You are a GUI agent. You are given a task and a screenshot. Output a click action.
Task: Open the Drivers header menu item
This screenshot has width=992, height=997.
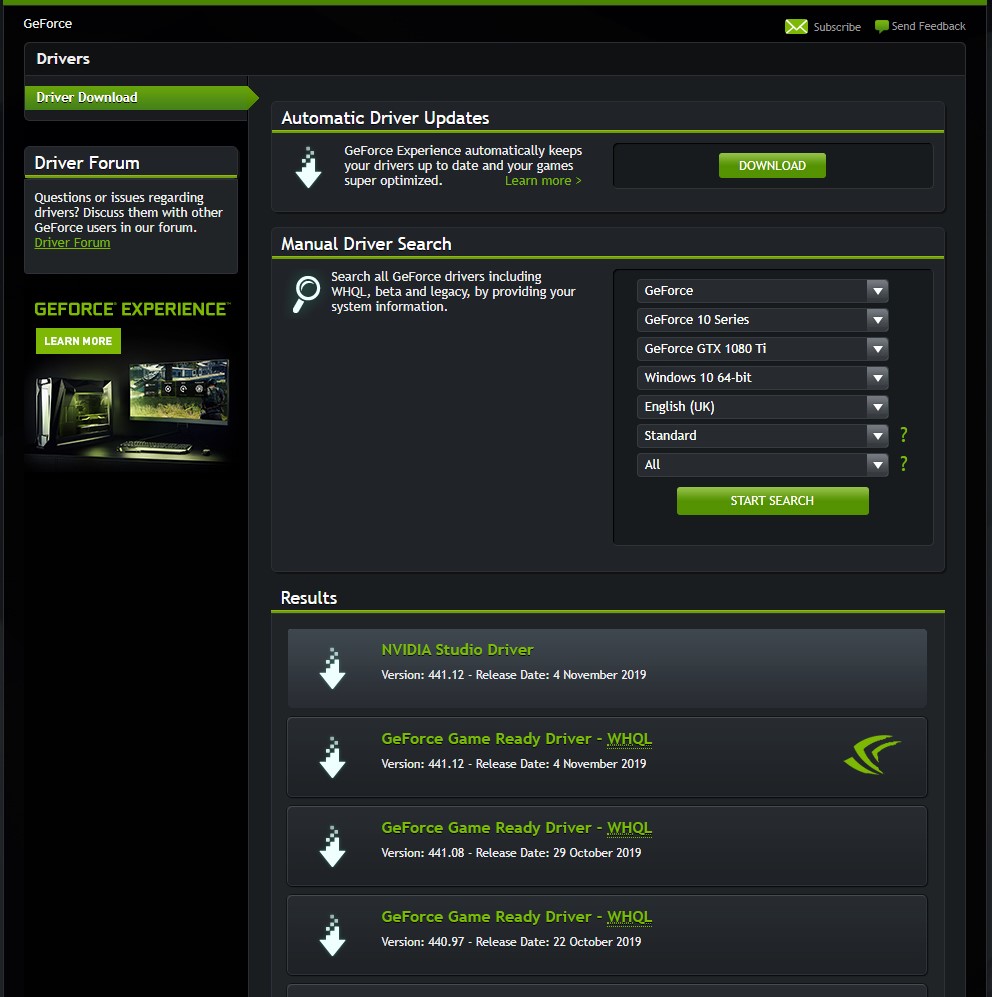pos(63,59)
